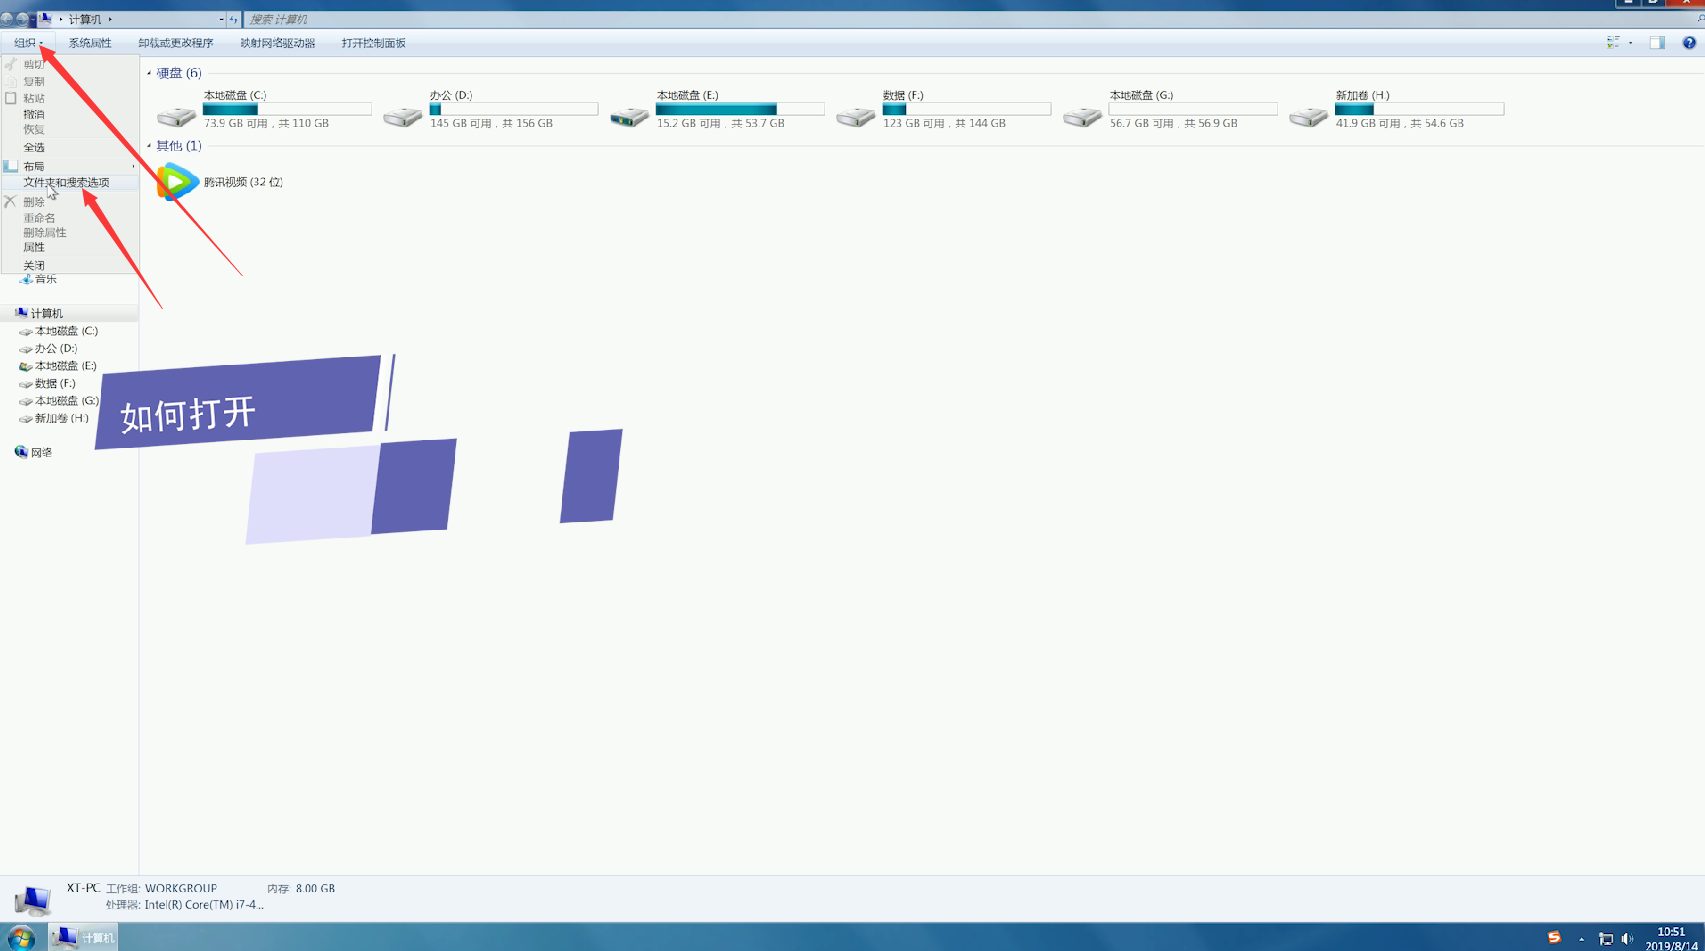Click the change view icon
Viewport: 1705px width, 951px height.
coord(1613,43)
